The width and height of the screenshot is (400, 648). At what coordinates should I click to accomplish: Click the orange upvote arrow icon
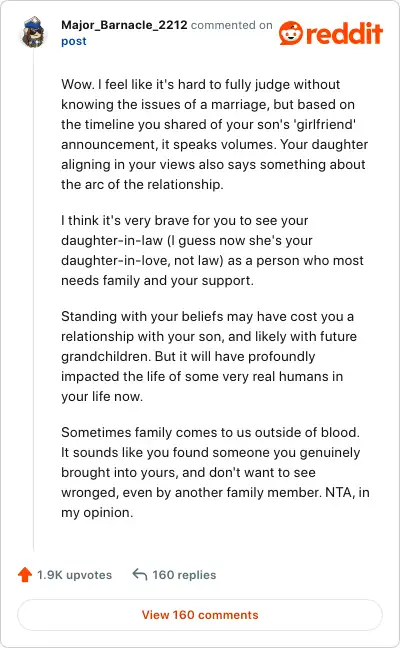click(x=25, y=574)
